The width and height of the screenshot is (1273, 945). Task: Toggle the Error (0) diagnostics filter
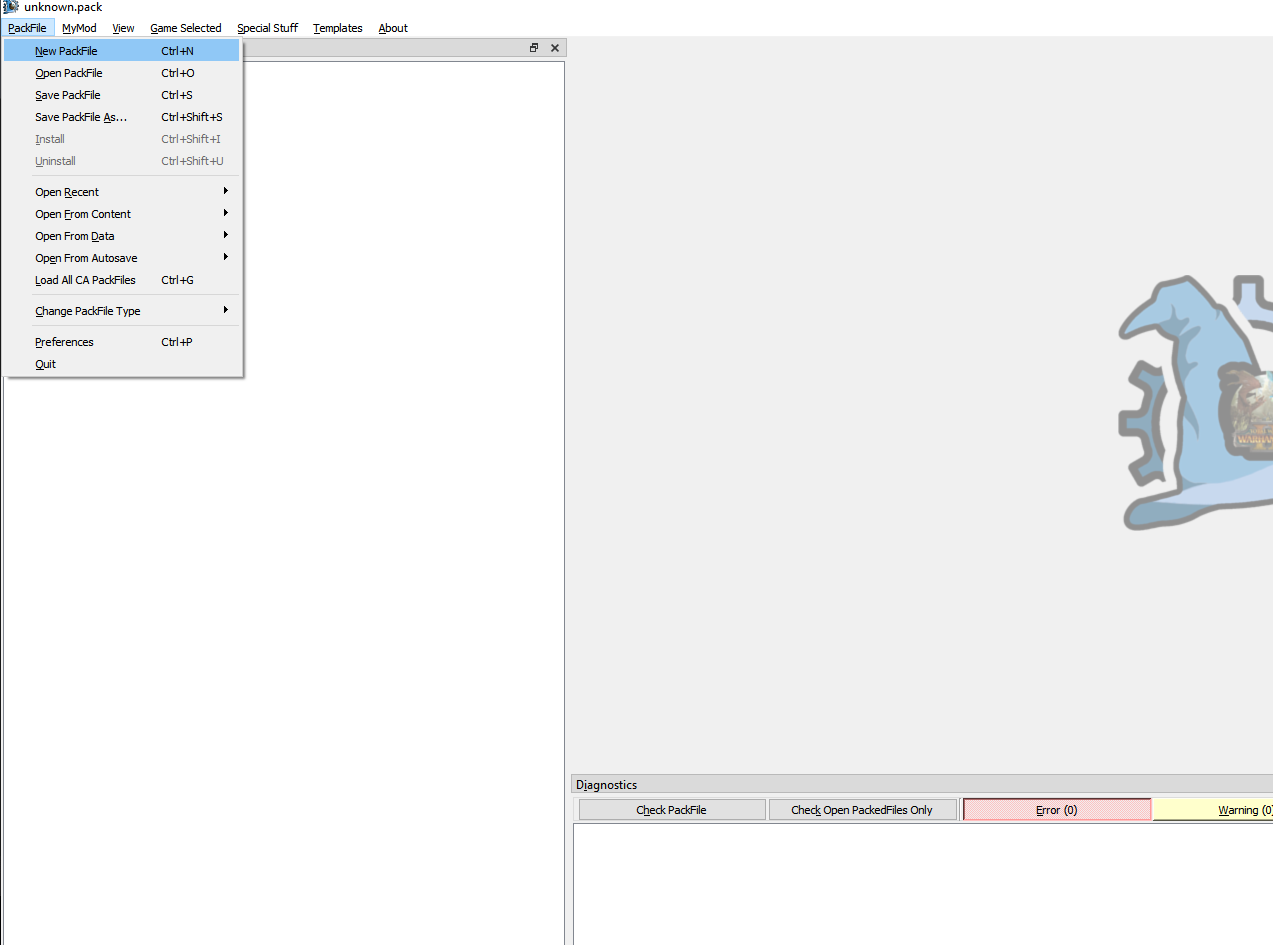[x=1056, y=810]
